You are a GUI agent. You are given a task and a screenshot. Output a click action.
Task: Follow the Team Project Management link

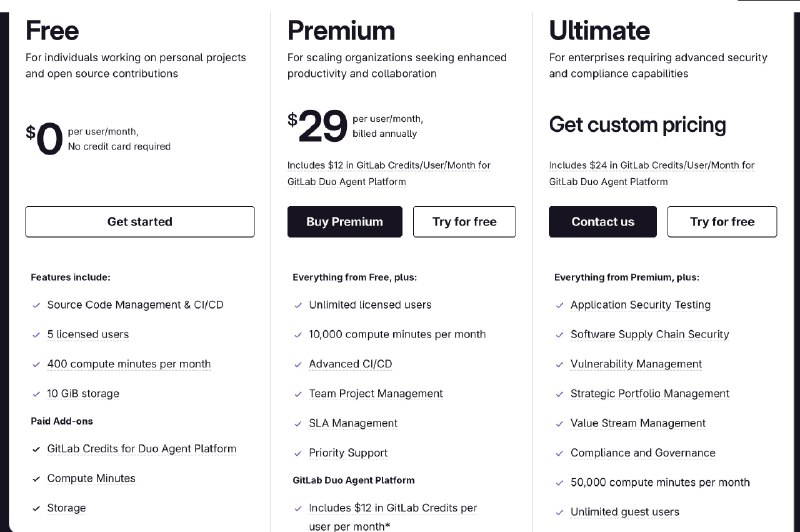click(375, 394)
